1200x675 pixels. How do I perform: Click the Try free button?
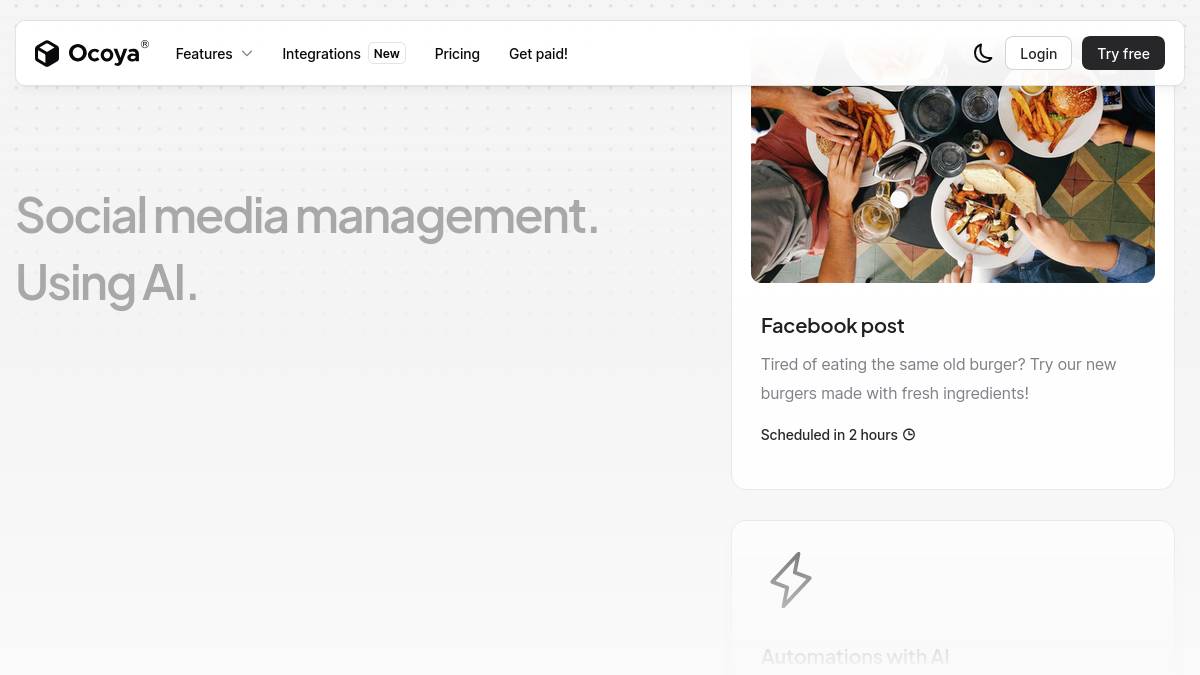(1123, 54)
